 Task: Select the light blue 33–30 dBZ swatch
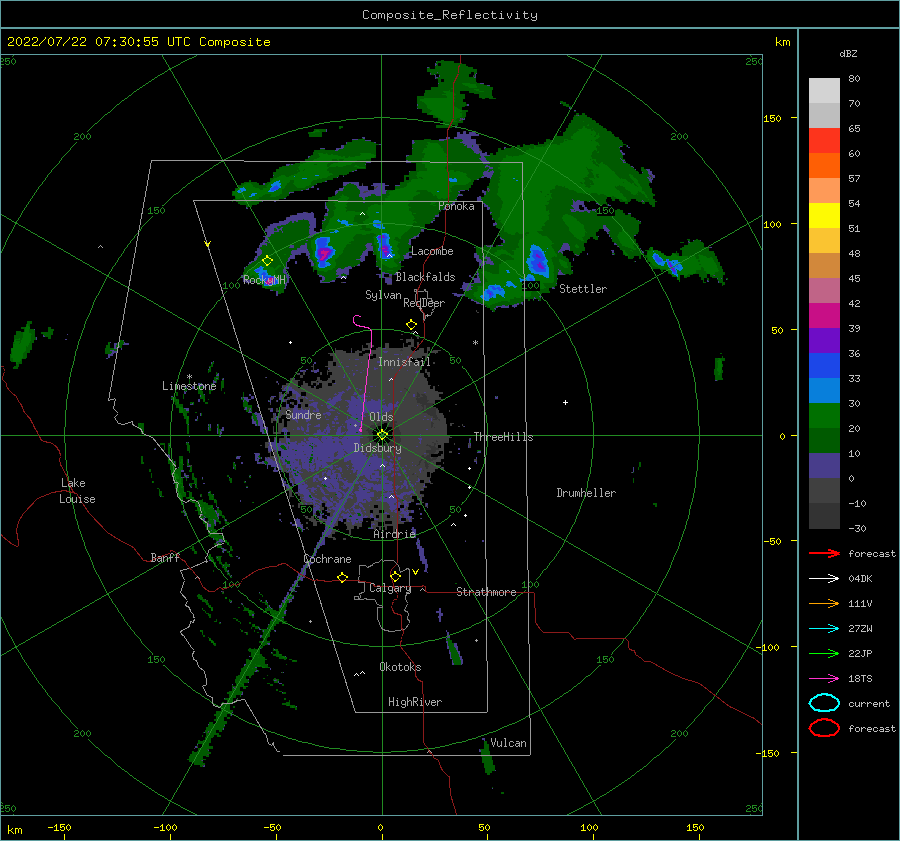[x=824, y=391]
